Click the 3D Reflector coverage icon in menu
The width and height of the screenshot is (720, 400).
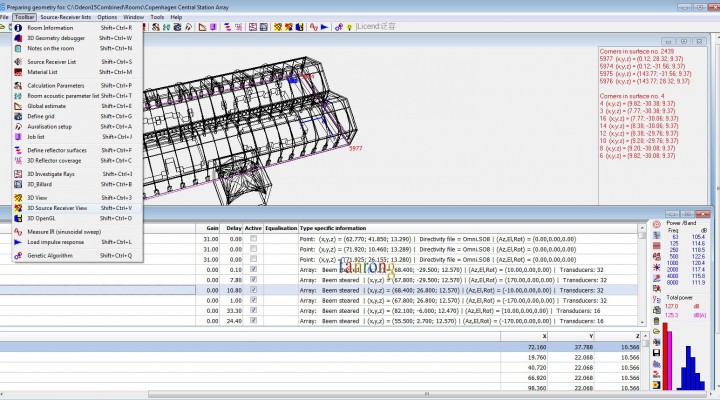pyautogui.click(x=19, y=160)
